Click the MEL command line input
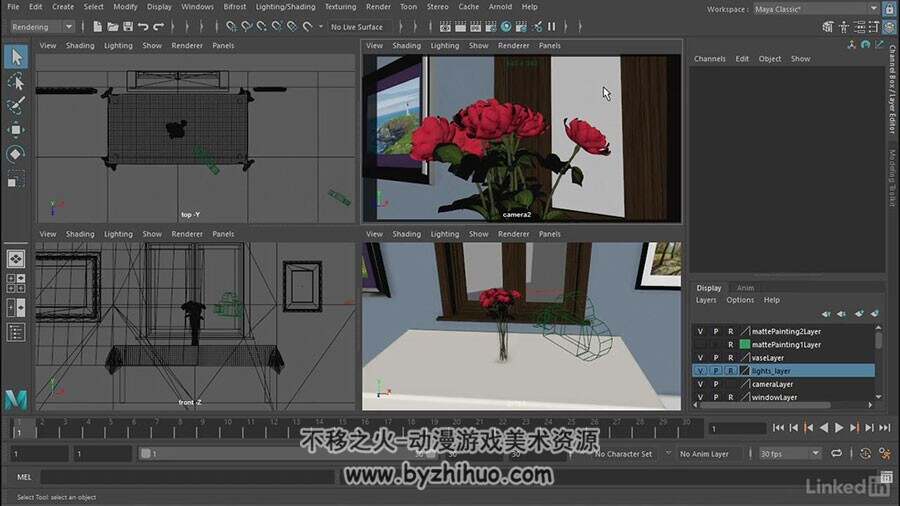 coord(188,477)
